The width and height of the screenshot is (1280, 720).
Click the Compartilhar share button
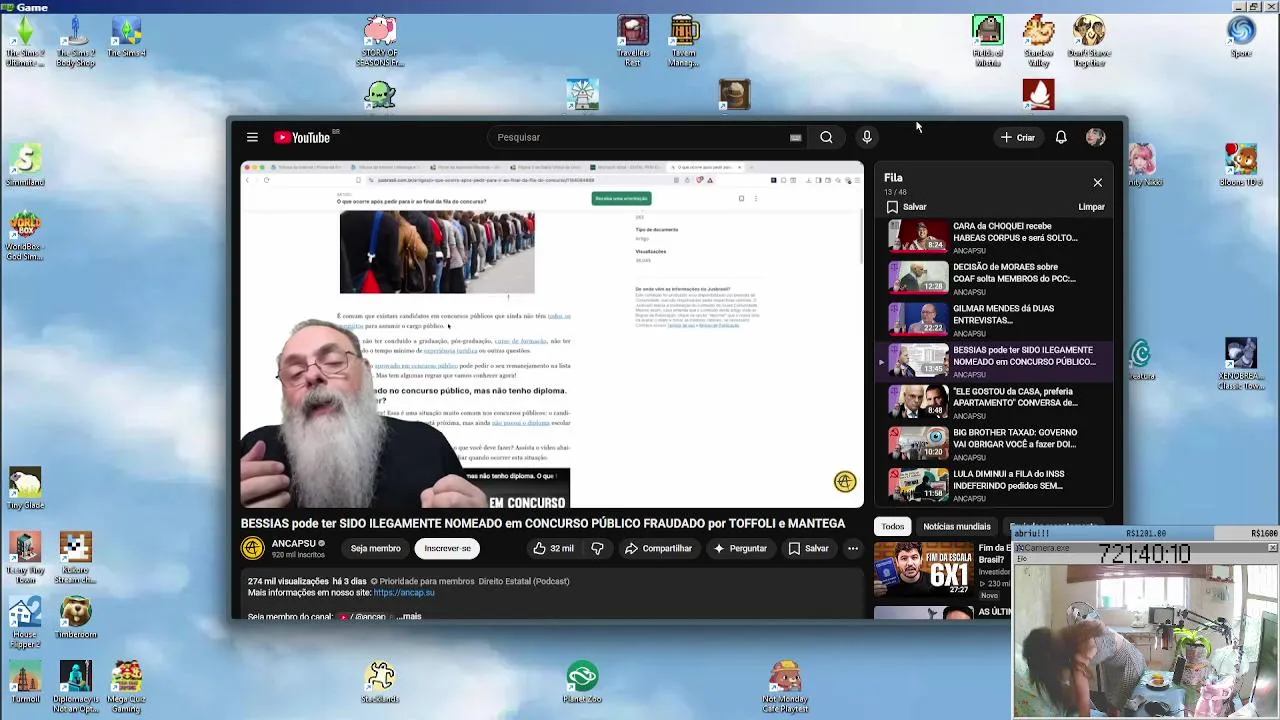(658, 548)
